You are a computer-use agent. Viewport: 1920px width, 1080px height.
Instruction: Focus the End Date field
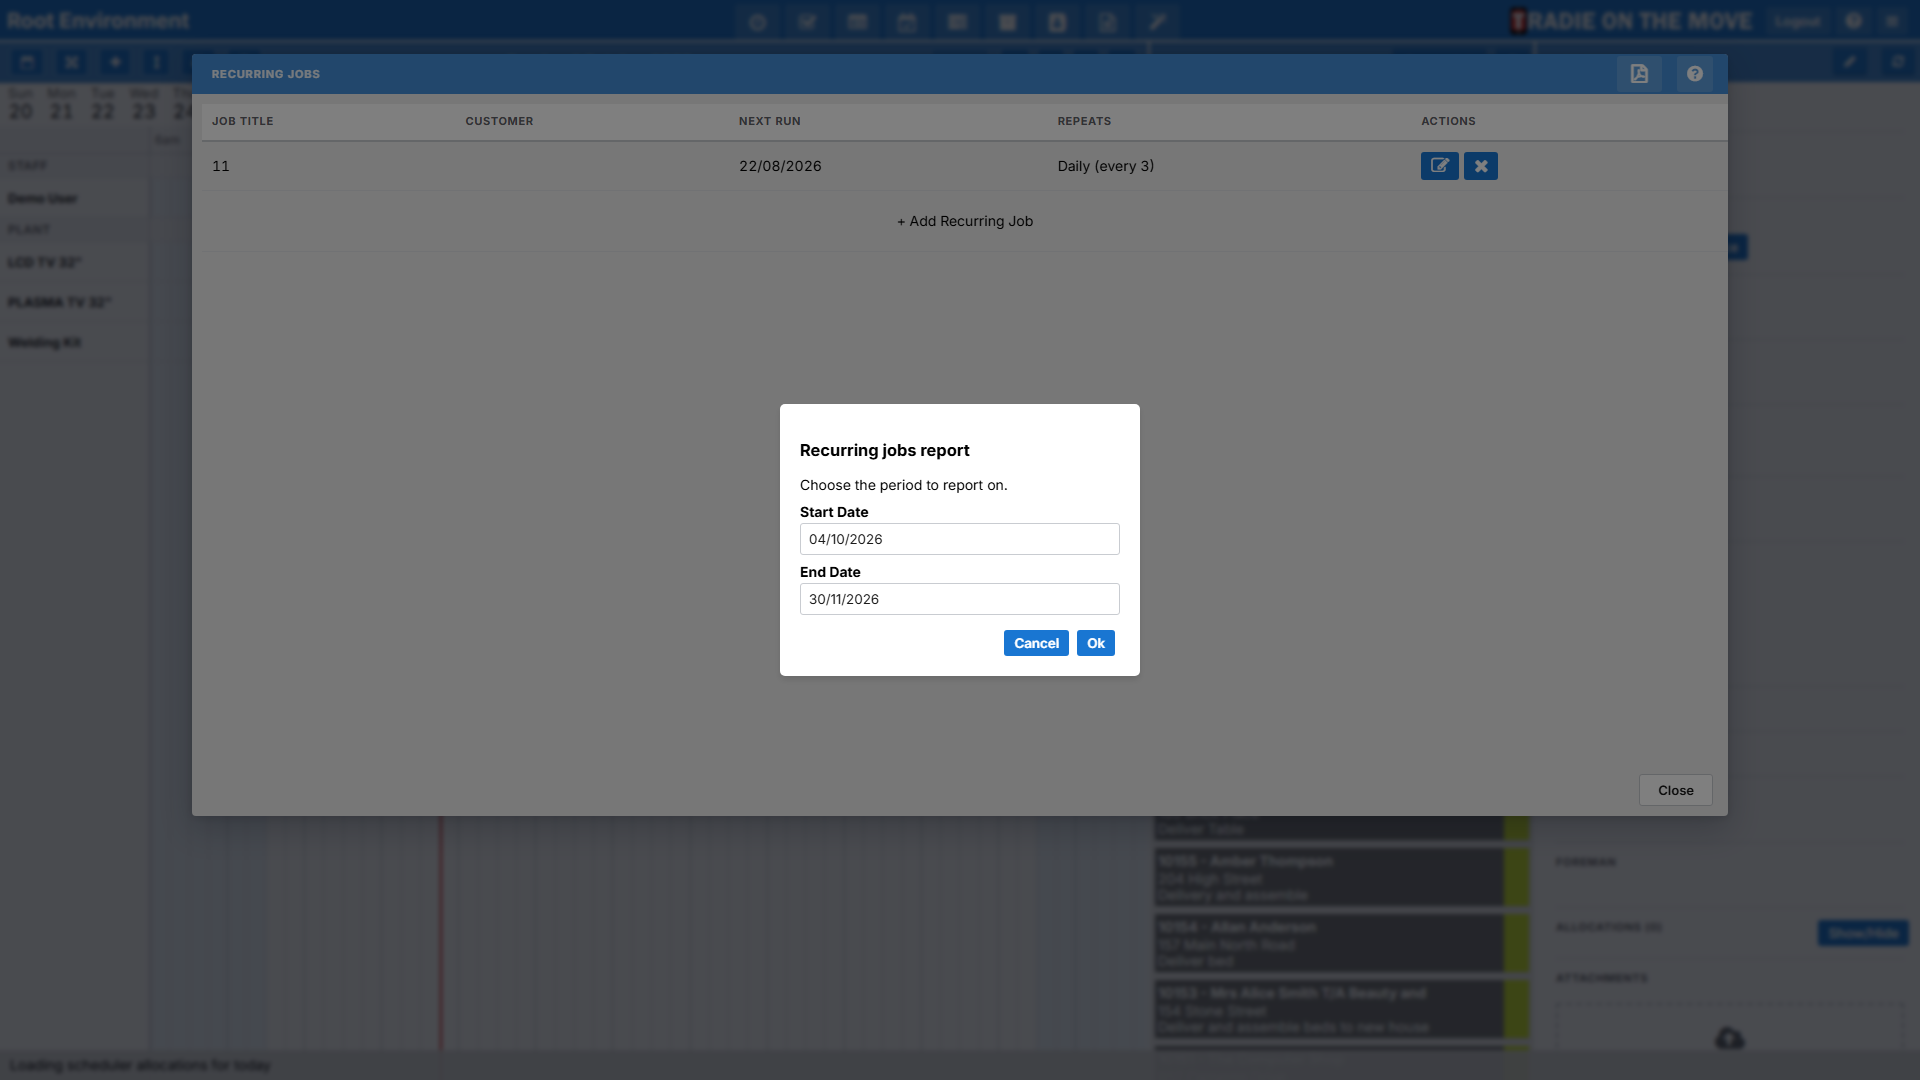(960, 599)
